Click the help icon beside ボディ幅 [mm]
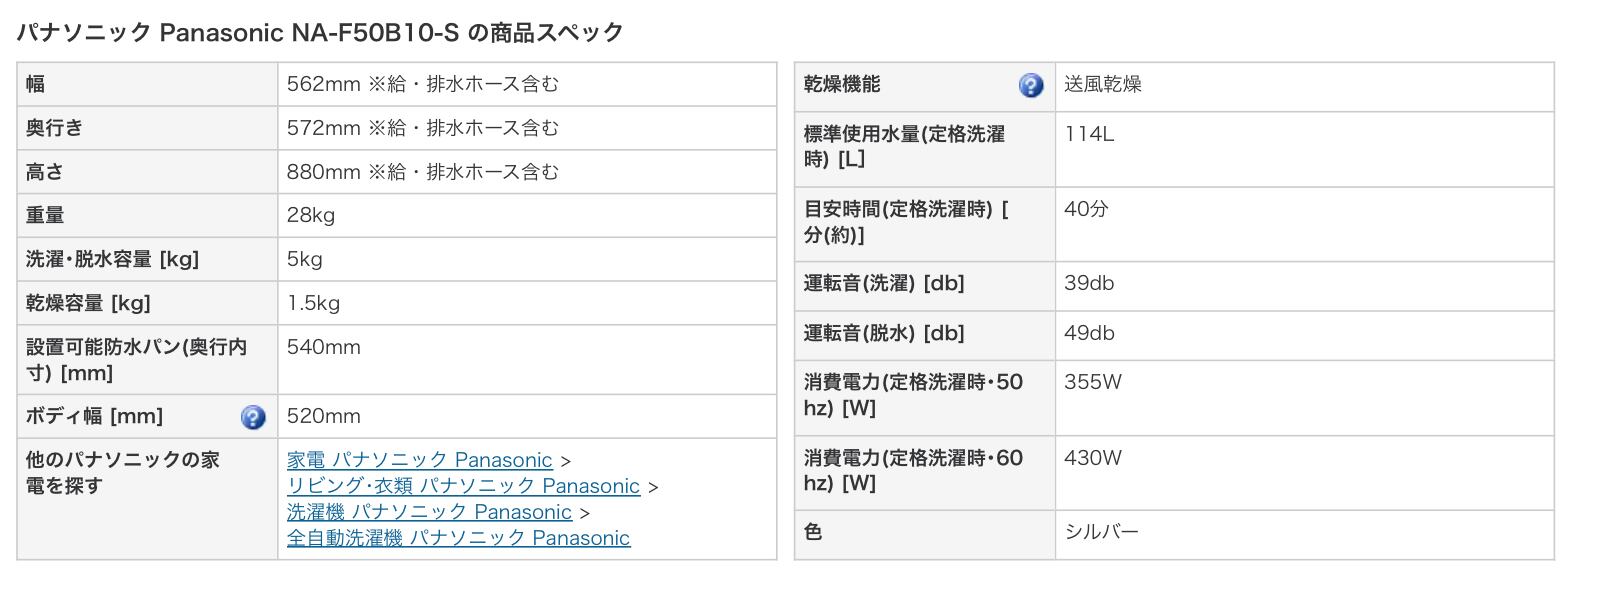 (x=253, y=417)
